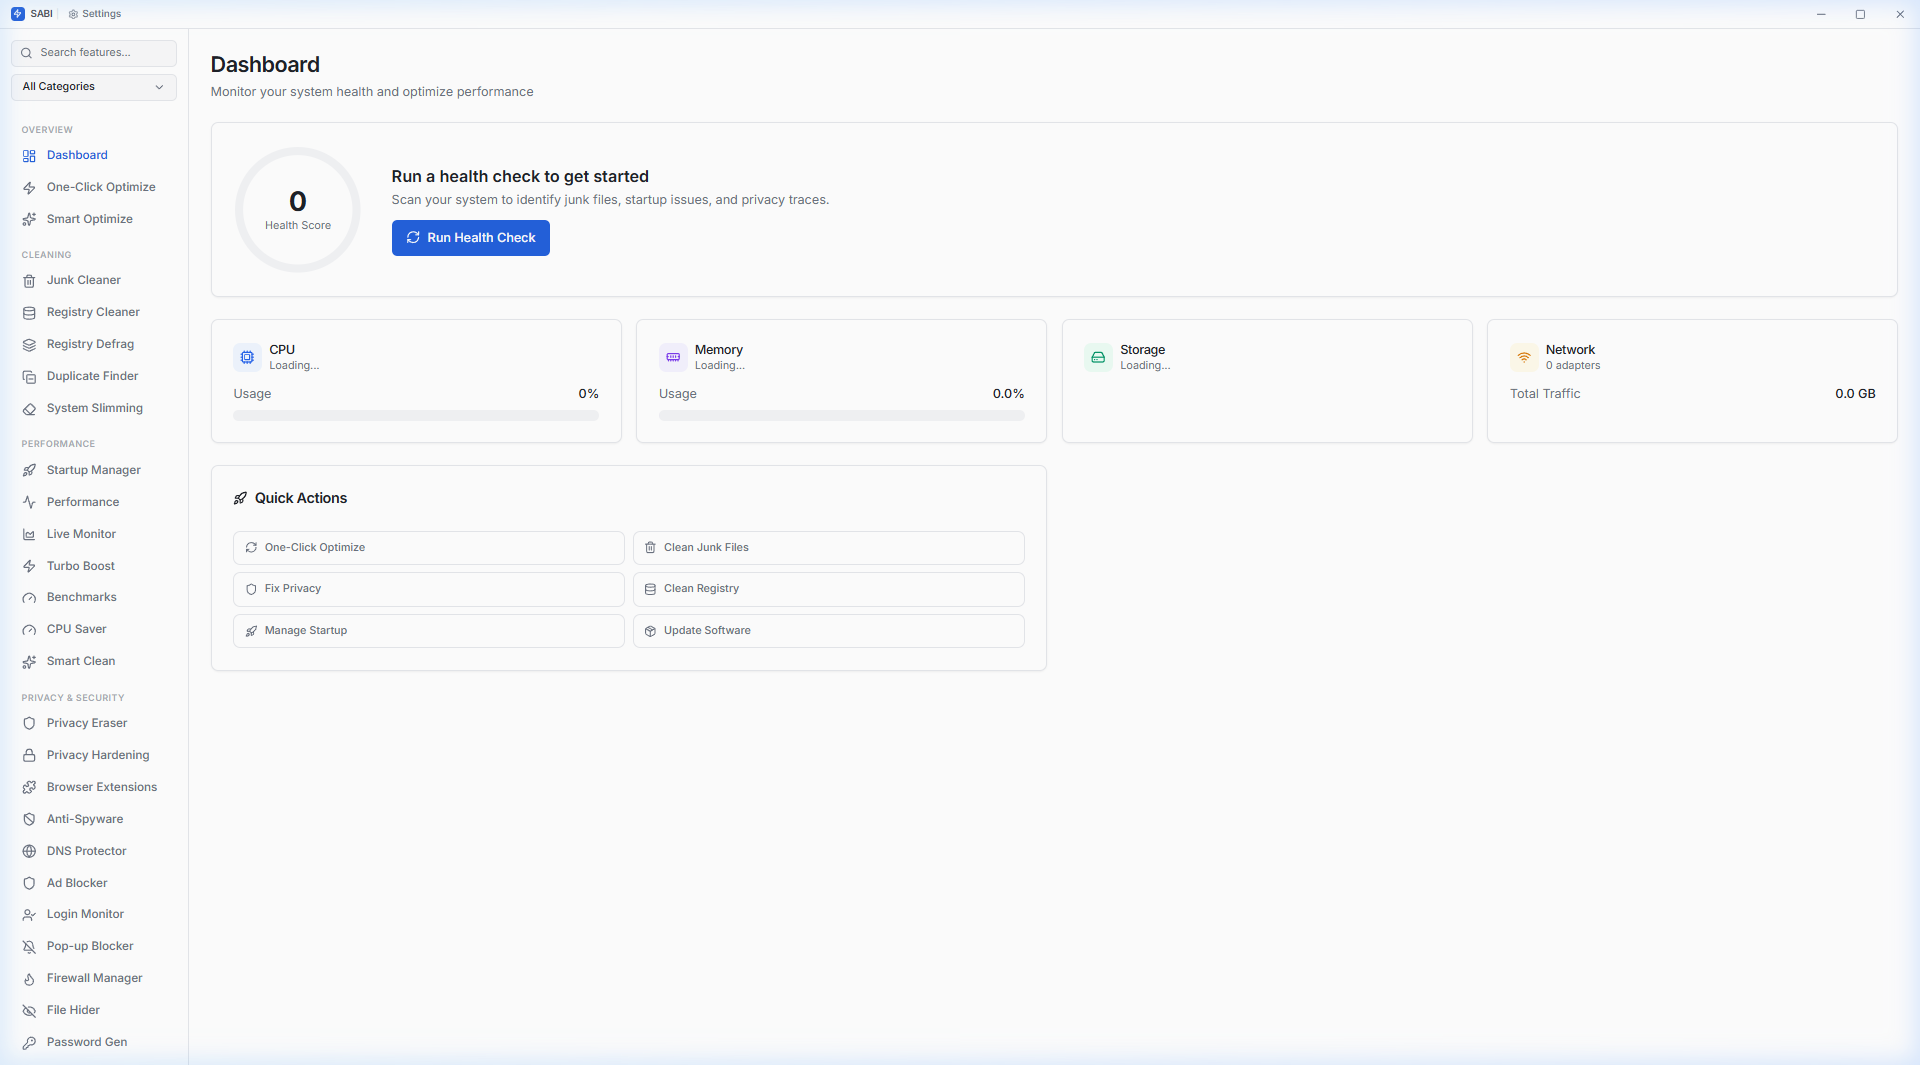Click the Smart Optimize sparkle icon
Viewport: 1920px width, 1065px height.
(29, 220)
